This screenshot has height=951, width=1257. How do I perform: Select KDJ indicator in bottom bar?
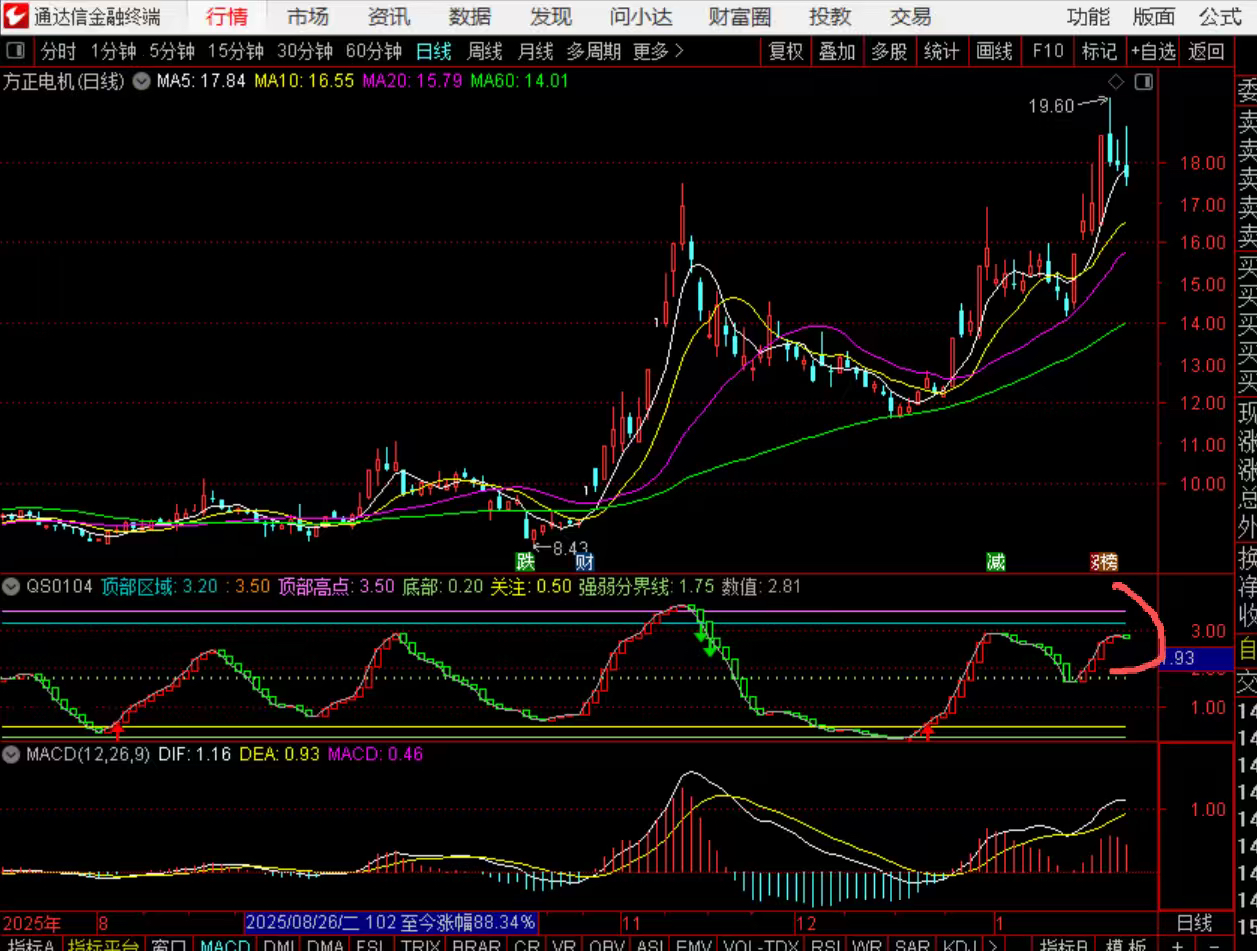[x=960, y=945]
